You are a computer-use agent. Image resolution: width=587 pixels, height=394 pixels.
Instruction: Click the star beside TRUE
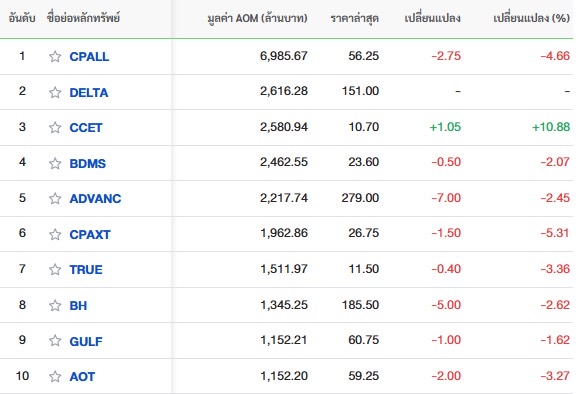[x=55, y=269]
